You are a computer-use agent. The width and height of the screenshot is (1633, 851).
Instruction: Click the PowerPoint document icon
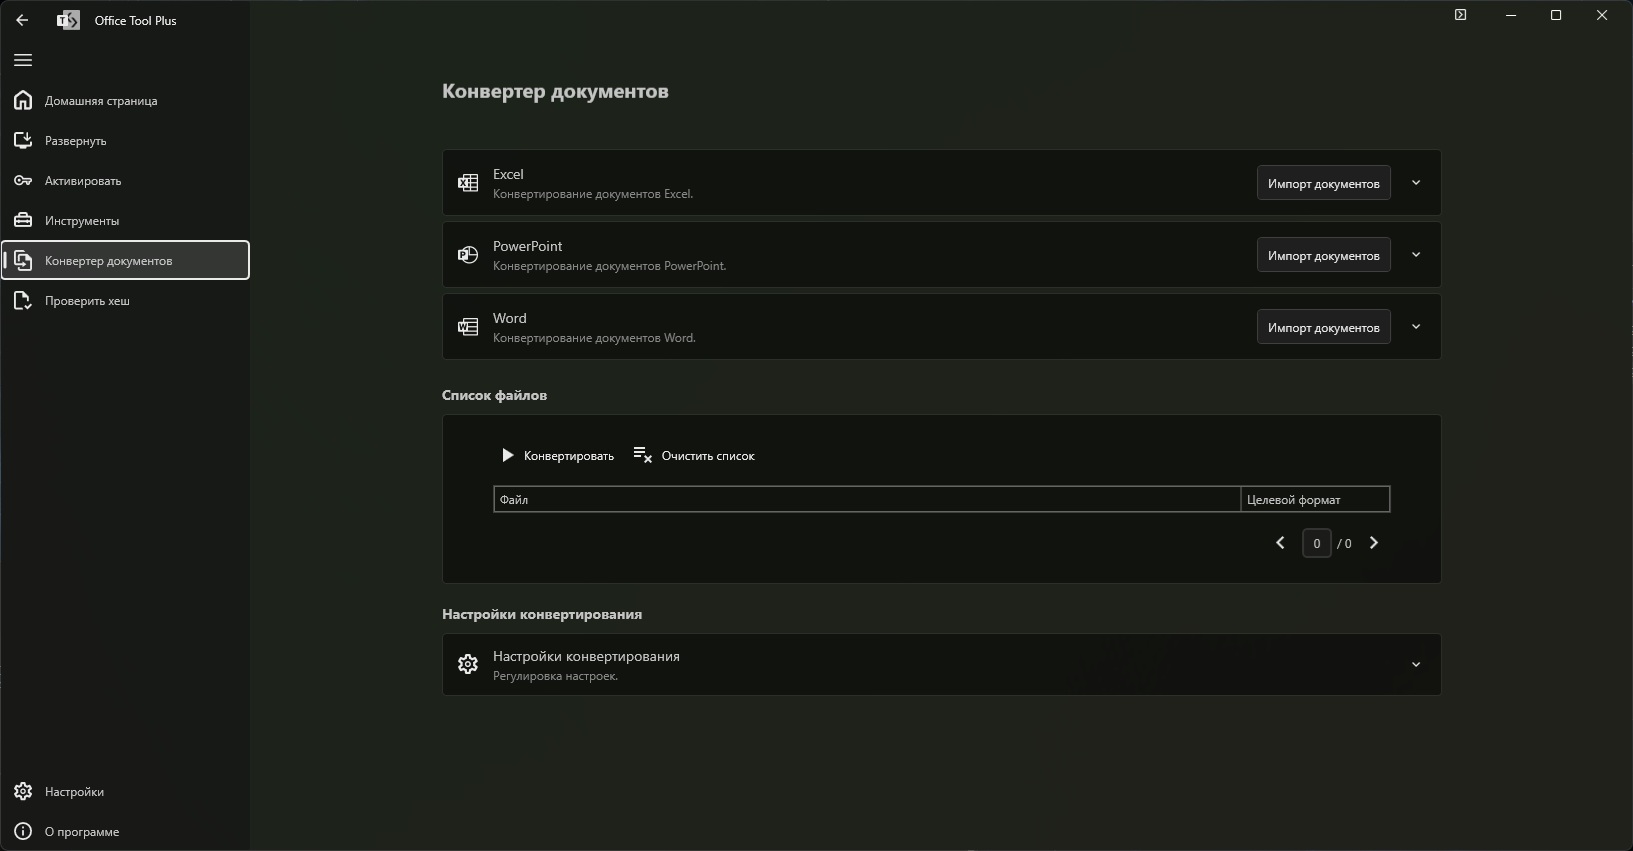[x=467, y=255]
